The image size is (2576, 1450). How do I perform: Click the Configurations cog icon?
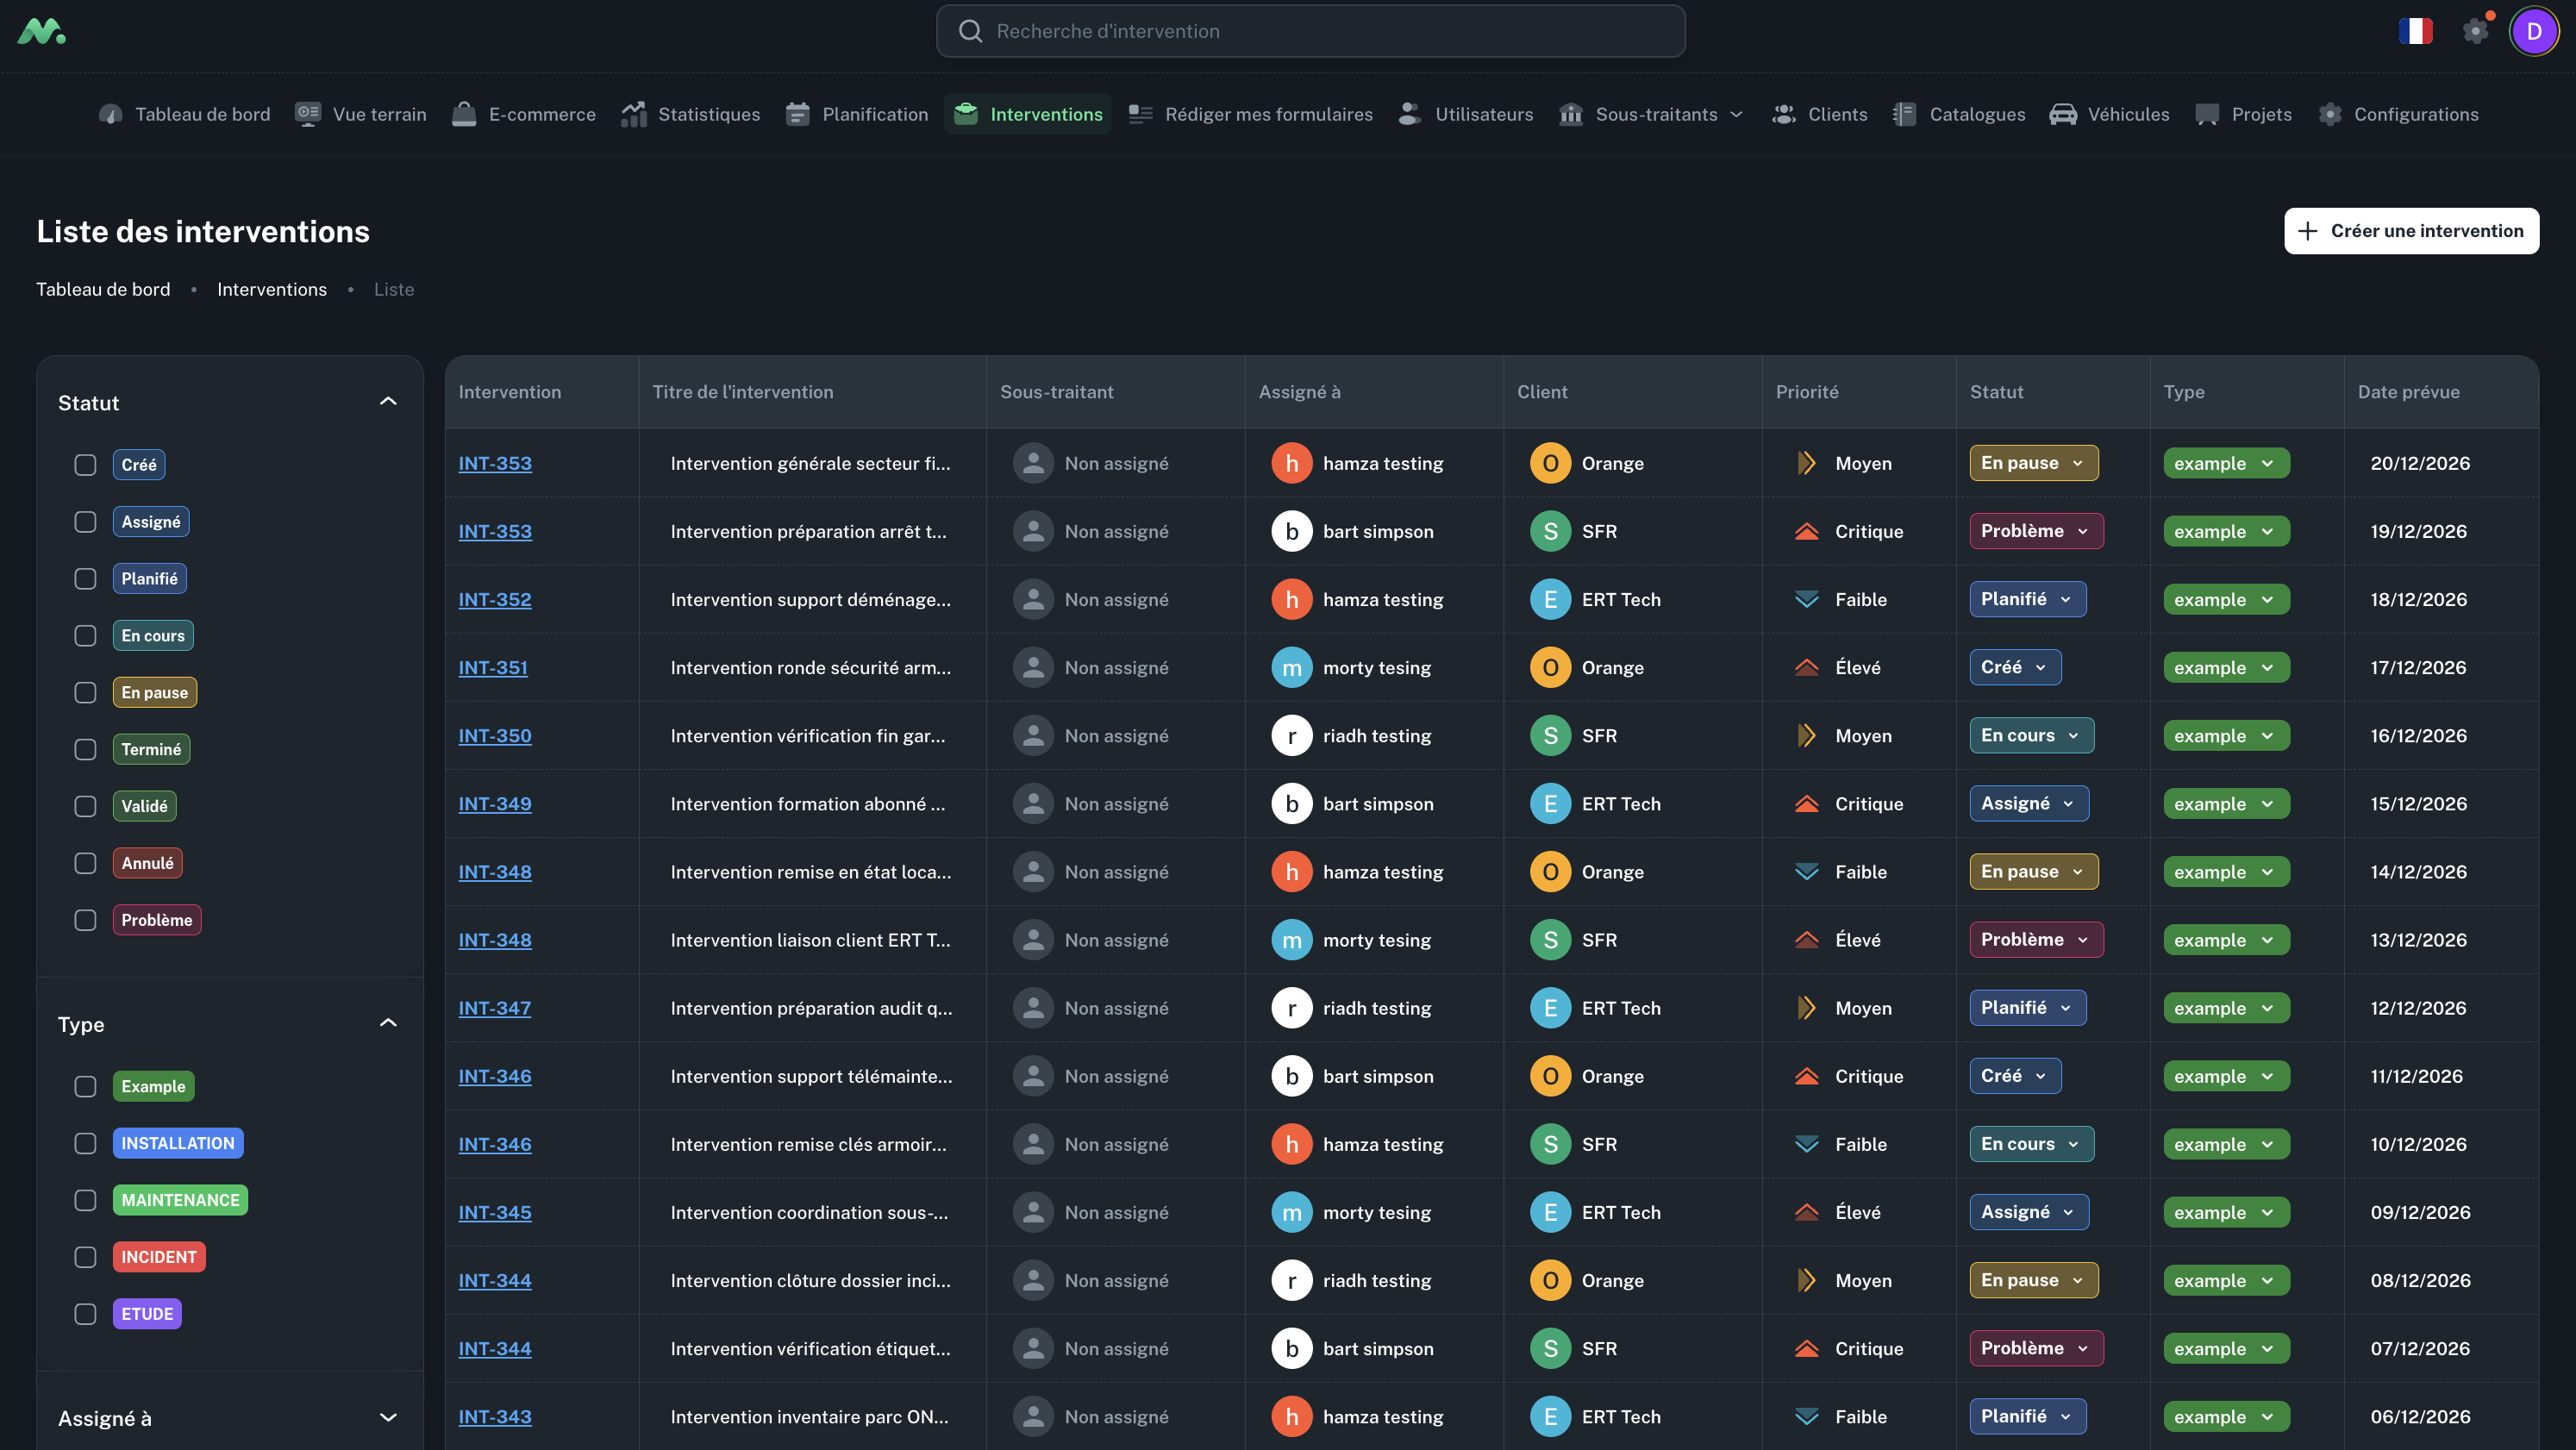(x=2330, y=114)
